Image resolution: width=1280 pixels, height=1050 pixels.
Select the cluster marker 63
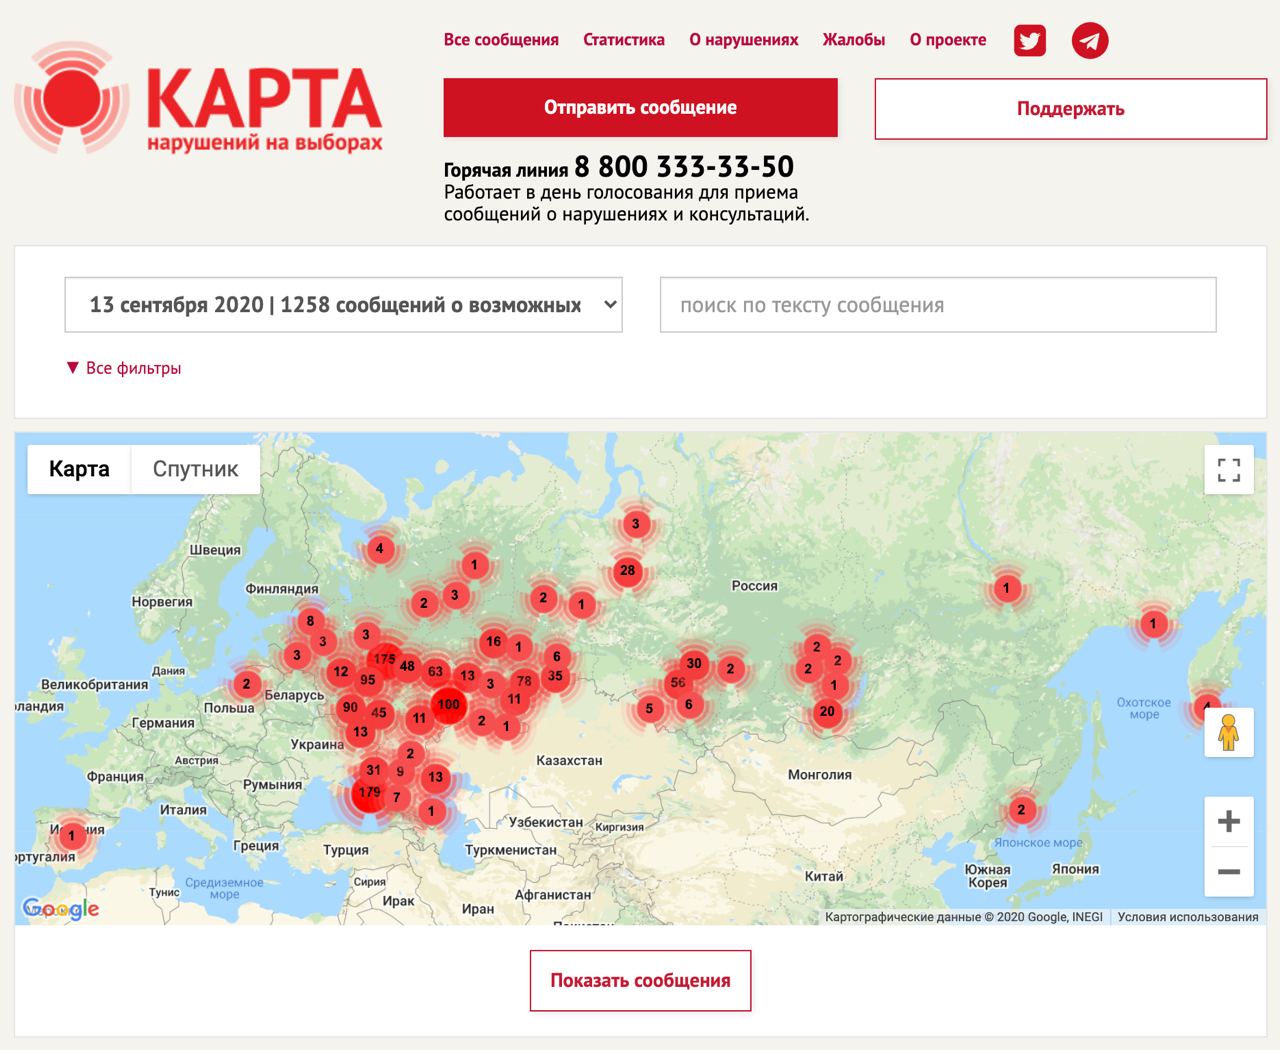tap(435, 672)
